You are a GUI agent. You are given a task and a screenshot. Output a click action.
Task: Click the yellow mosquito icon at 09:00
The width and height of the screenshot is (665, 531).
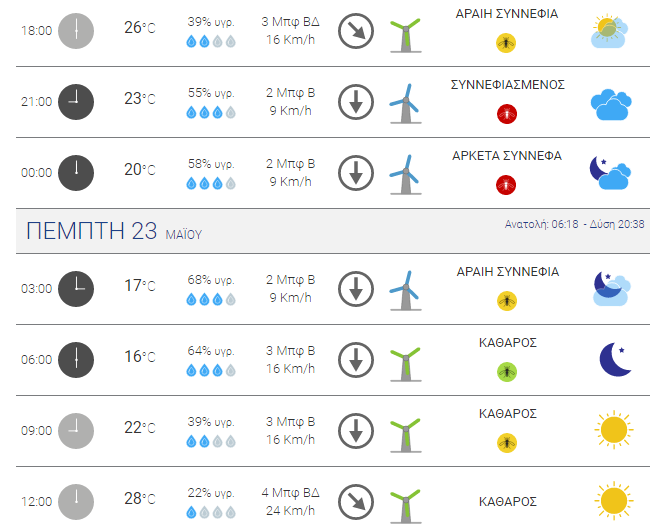[507, 443]
